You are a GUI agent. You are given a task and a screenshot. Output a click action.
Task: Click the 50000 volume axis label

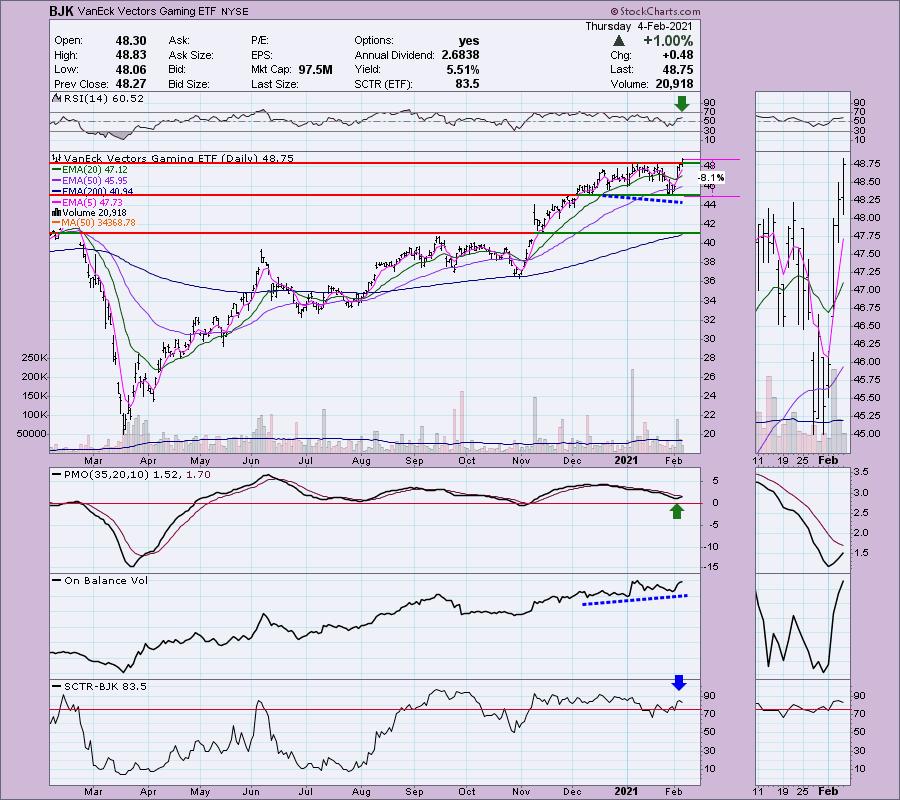point(32,434)
